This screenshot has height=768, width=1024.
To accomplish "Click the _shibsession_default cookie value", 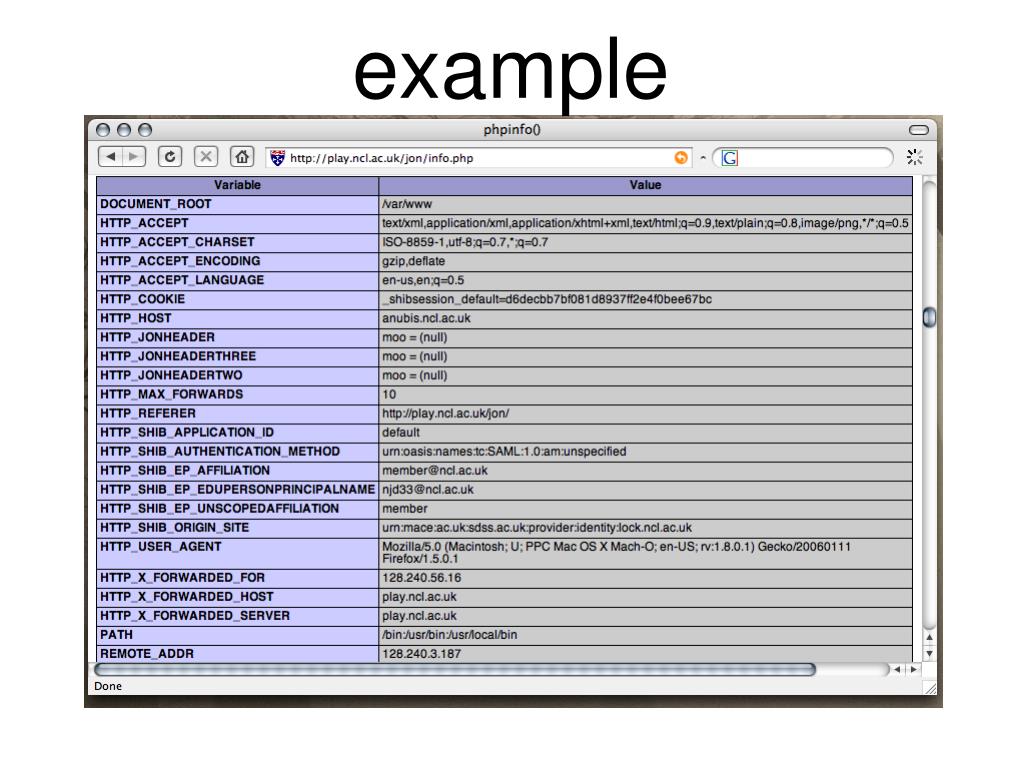I will coord(645,299).
